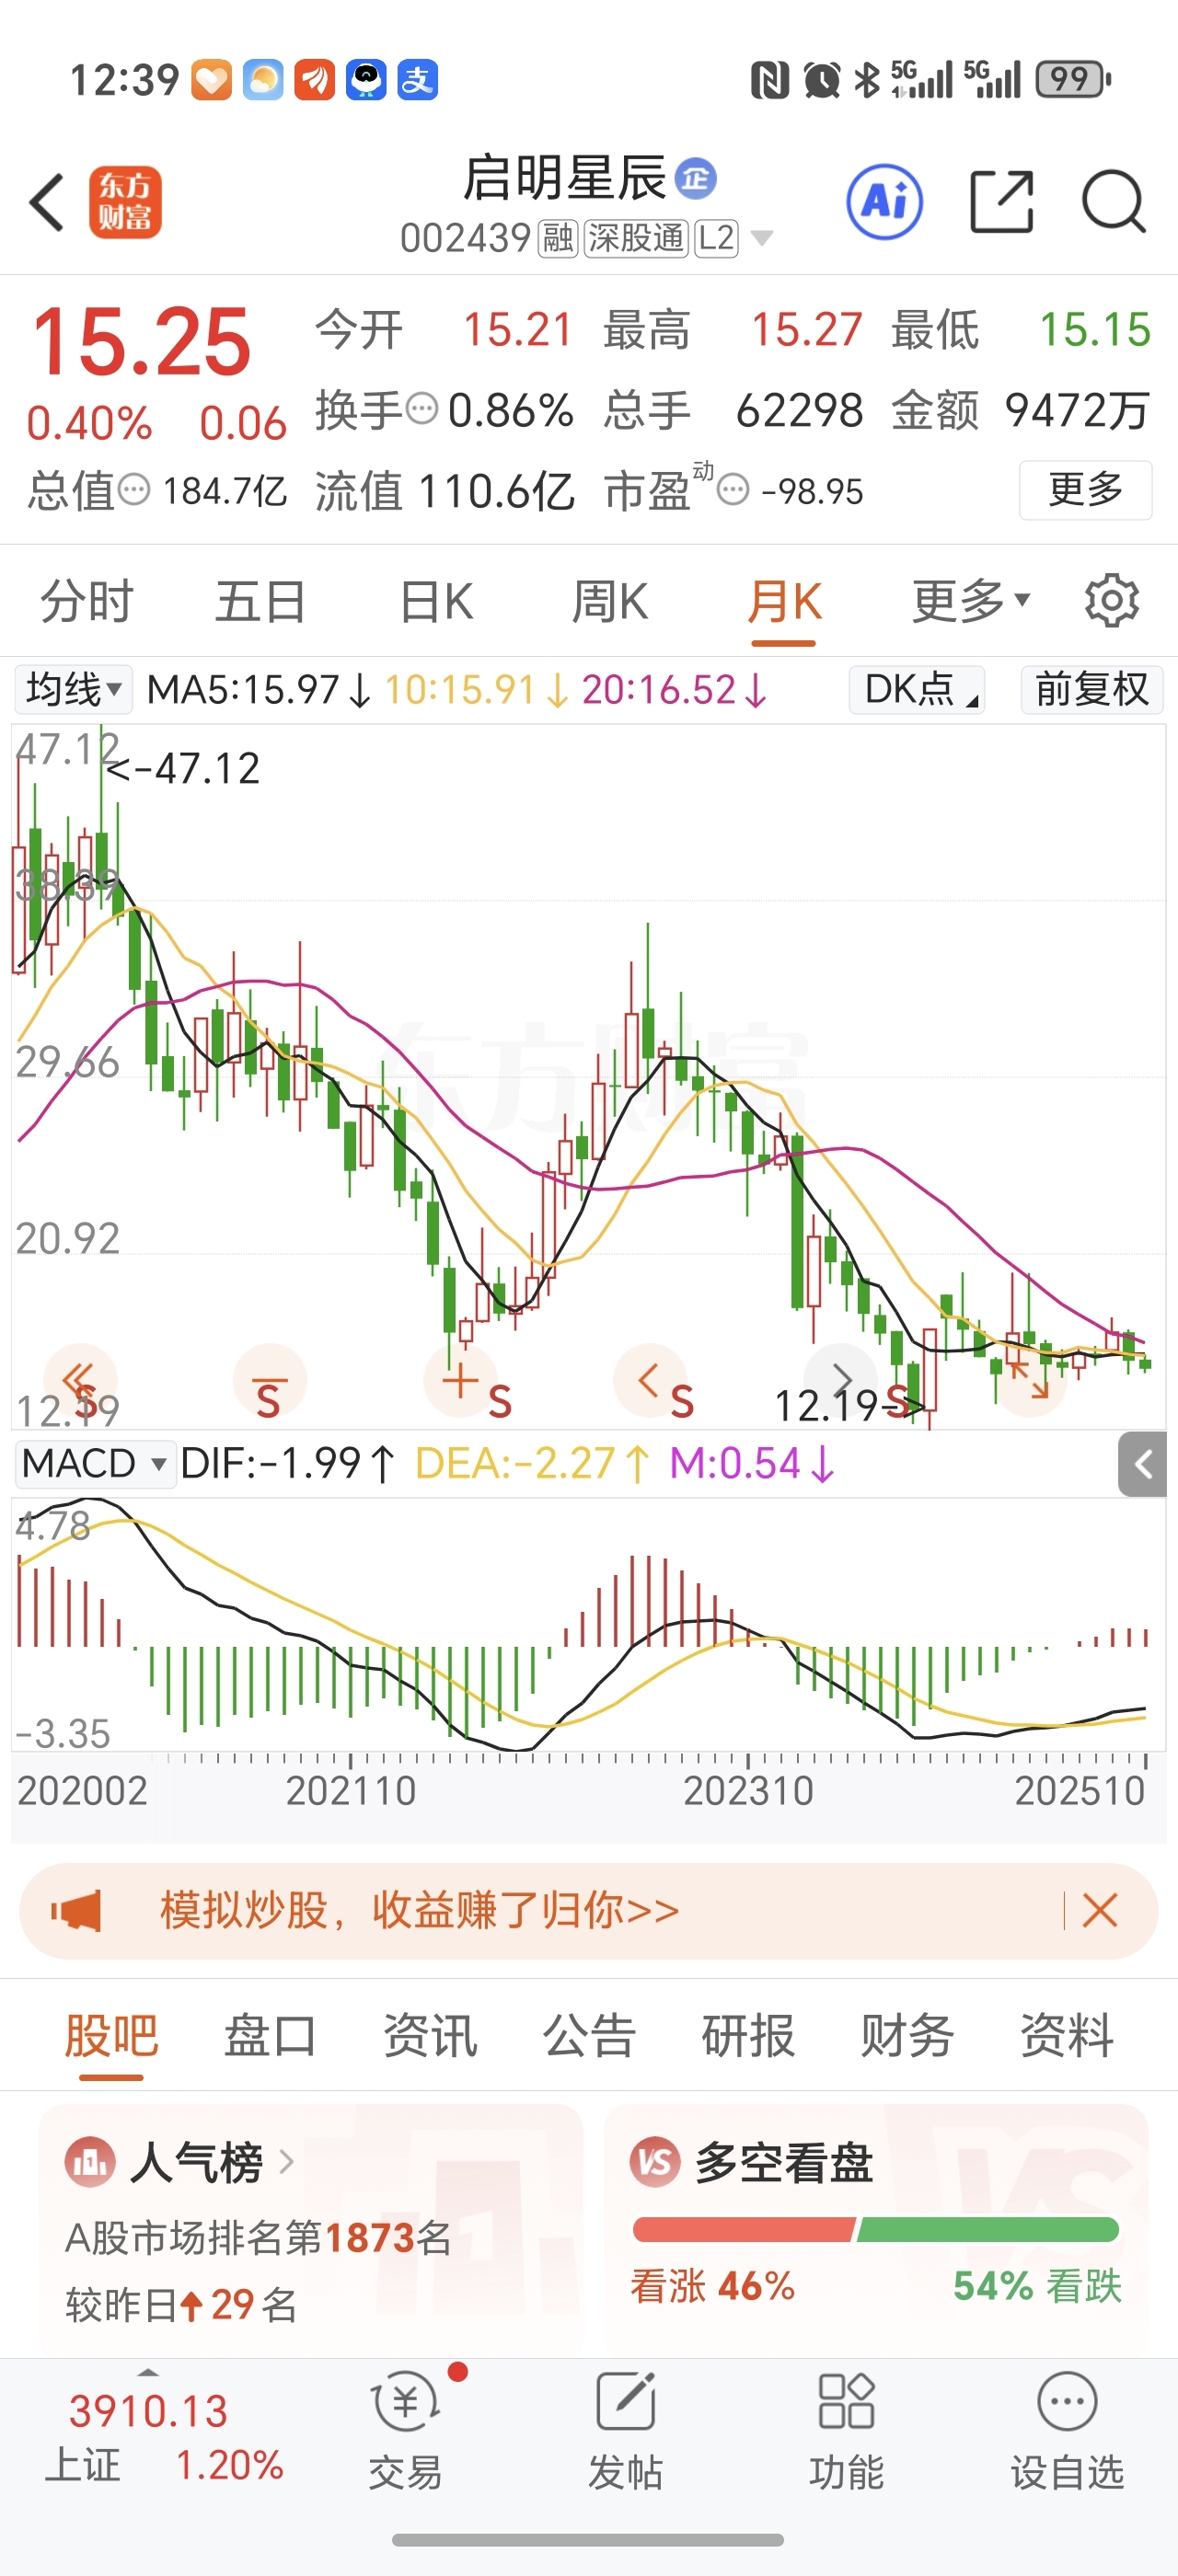Open the 研报 tab
Image resolution: width=1178 pixels, height=2576 pixels.
pyautogui.click(x=748, y=2036)
